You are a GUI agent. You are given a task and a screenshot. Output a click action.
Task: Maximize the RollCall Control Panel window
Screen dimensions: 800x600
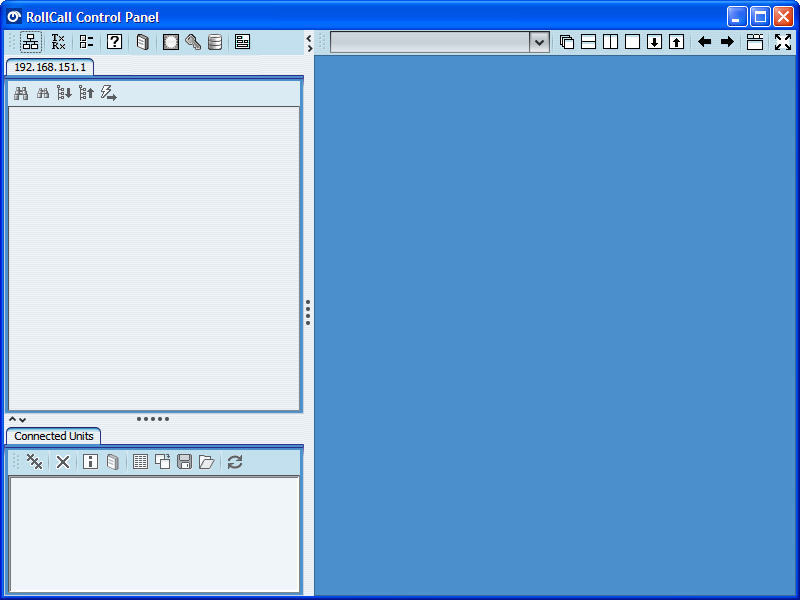click(760, 17)
